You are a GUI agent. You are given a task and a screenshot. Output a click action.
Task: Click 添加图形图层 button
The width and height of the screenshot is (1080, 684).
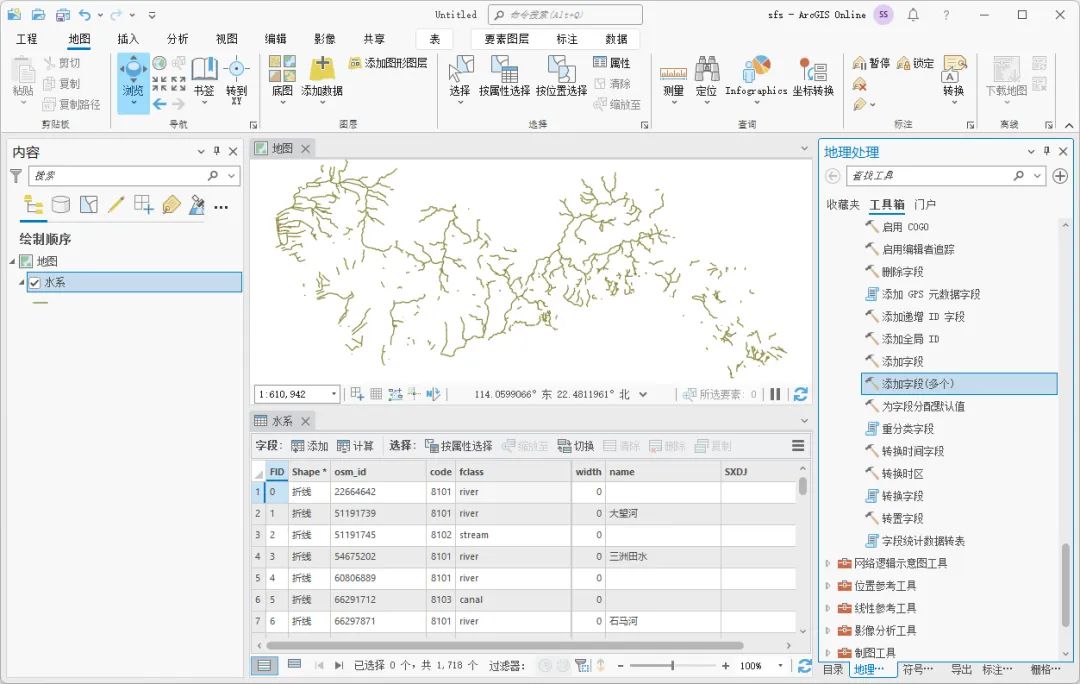point(388,63)
